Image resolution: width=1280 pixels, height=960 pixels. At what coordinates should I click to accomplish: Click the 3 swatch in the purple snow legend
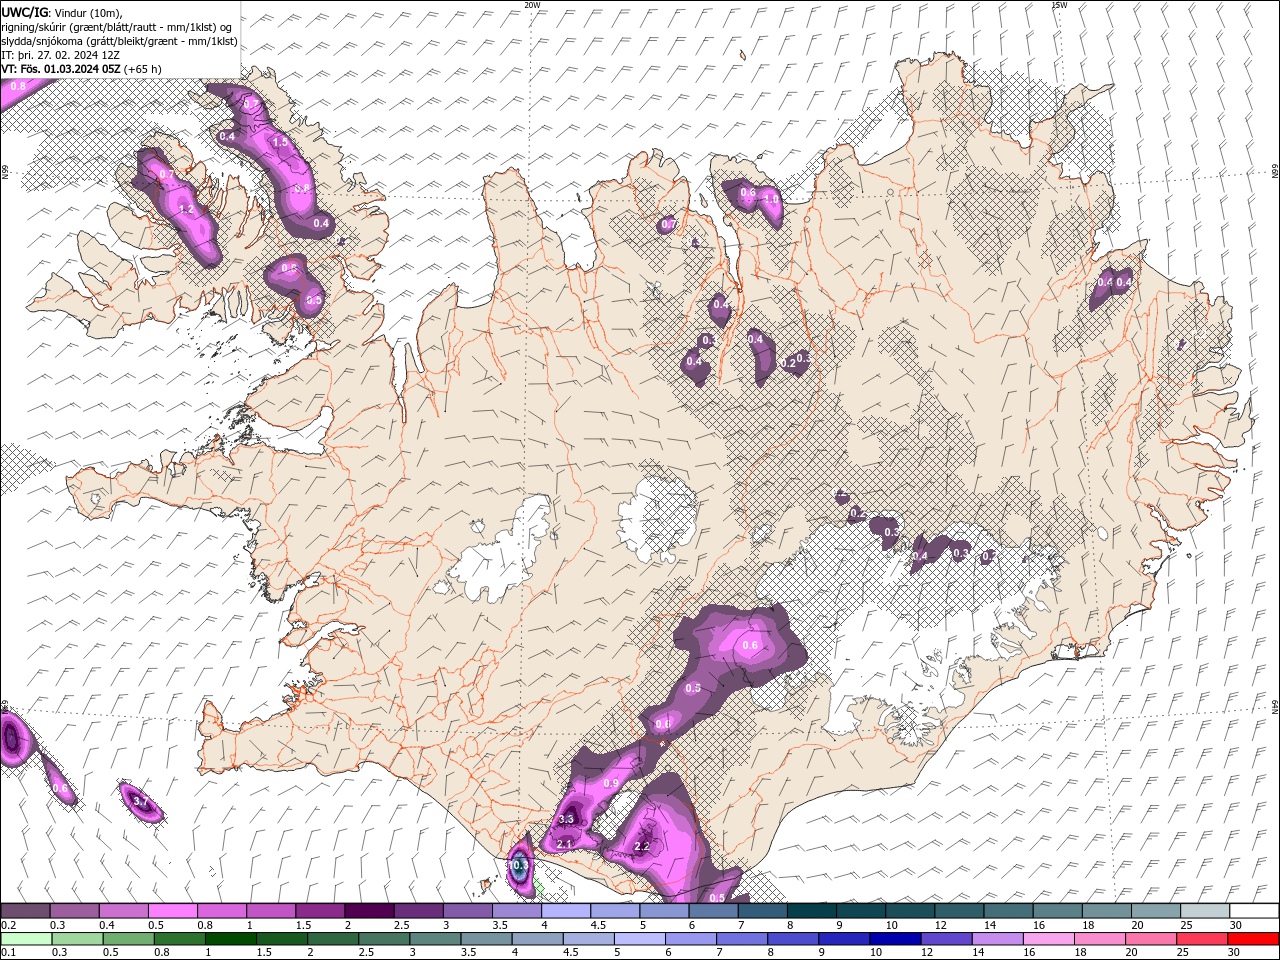pyautogui.click(x=467, y=911)
